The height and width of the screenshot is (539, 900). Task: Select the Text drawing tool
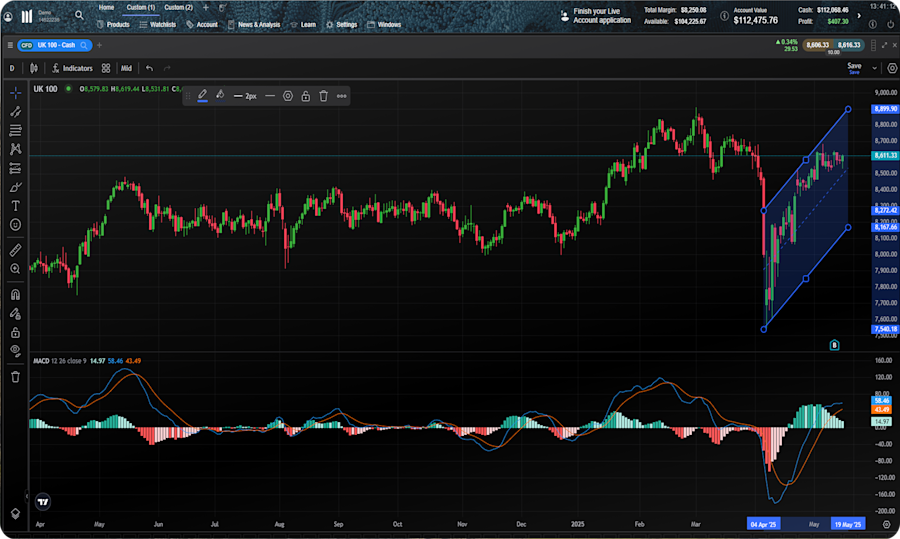[15, 205]
